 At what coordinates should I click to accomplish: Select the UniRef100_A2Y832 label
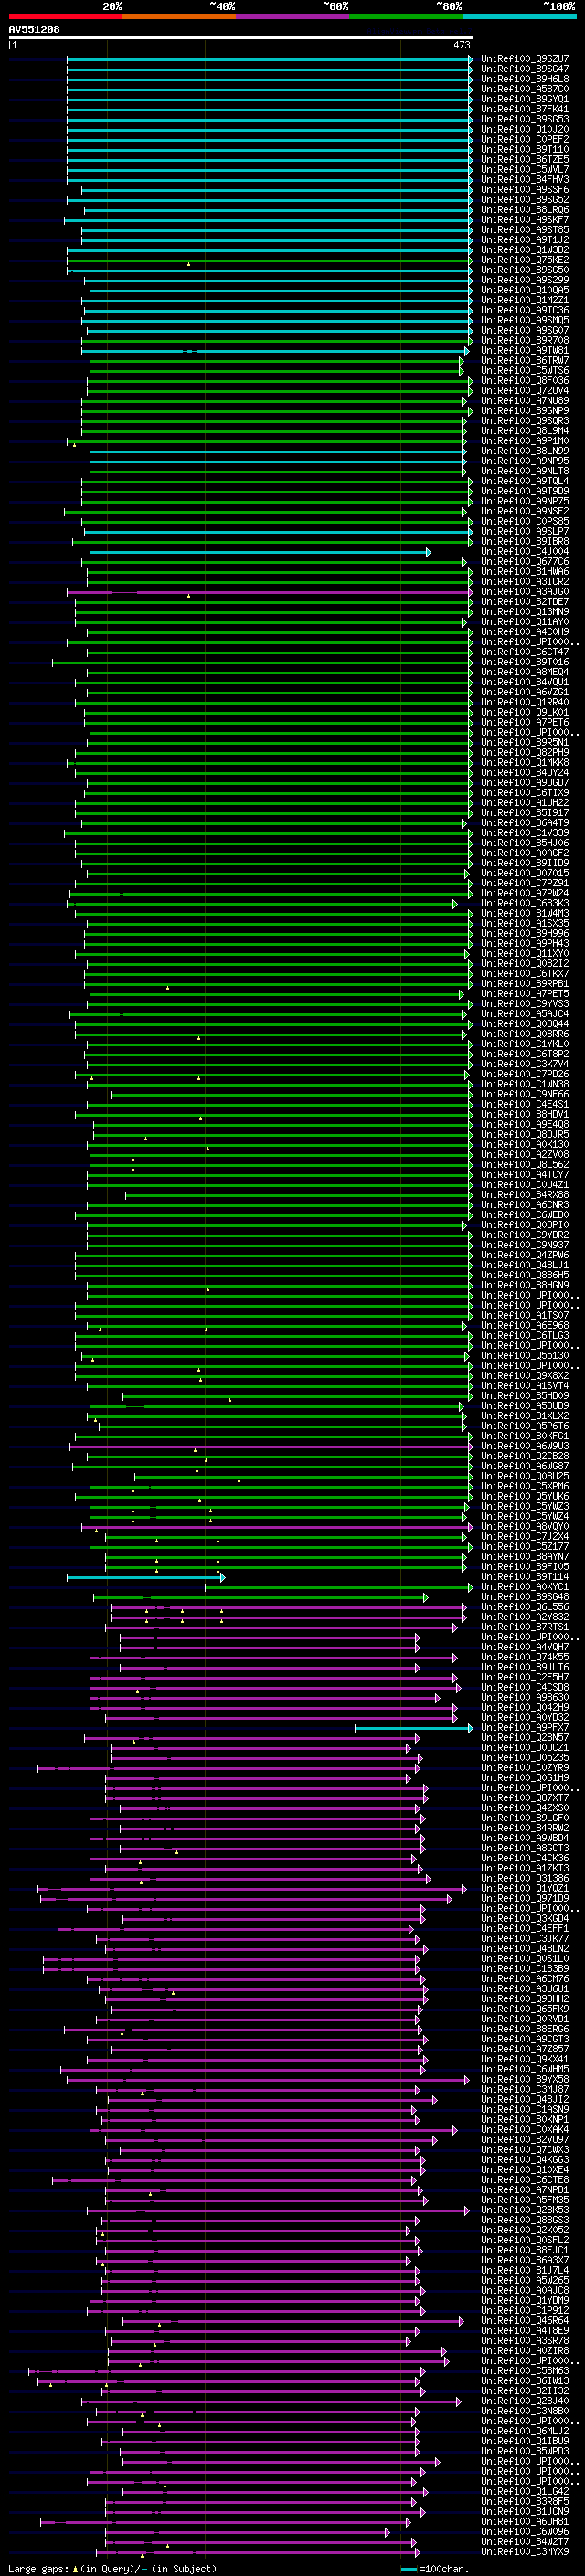pyautogui.click(x=525, y=1617)
